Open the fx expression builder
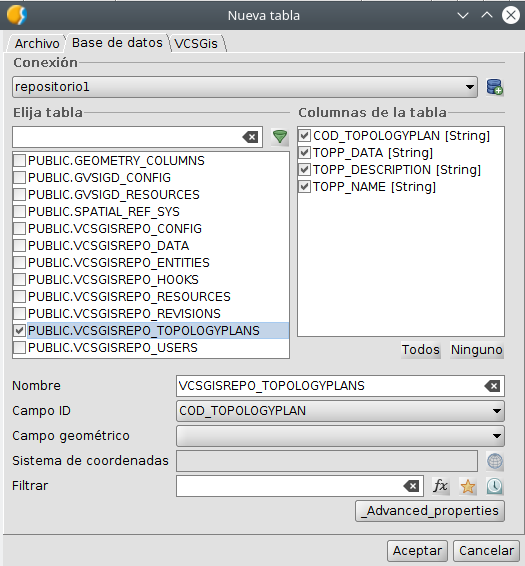The image size is (525, 566). coord(441,486)
